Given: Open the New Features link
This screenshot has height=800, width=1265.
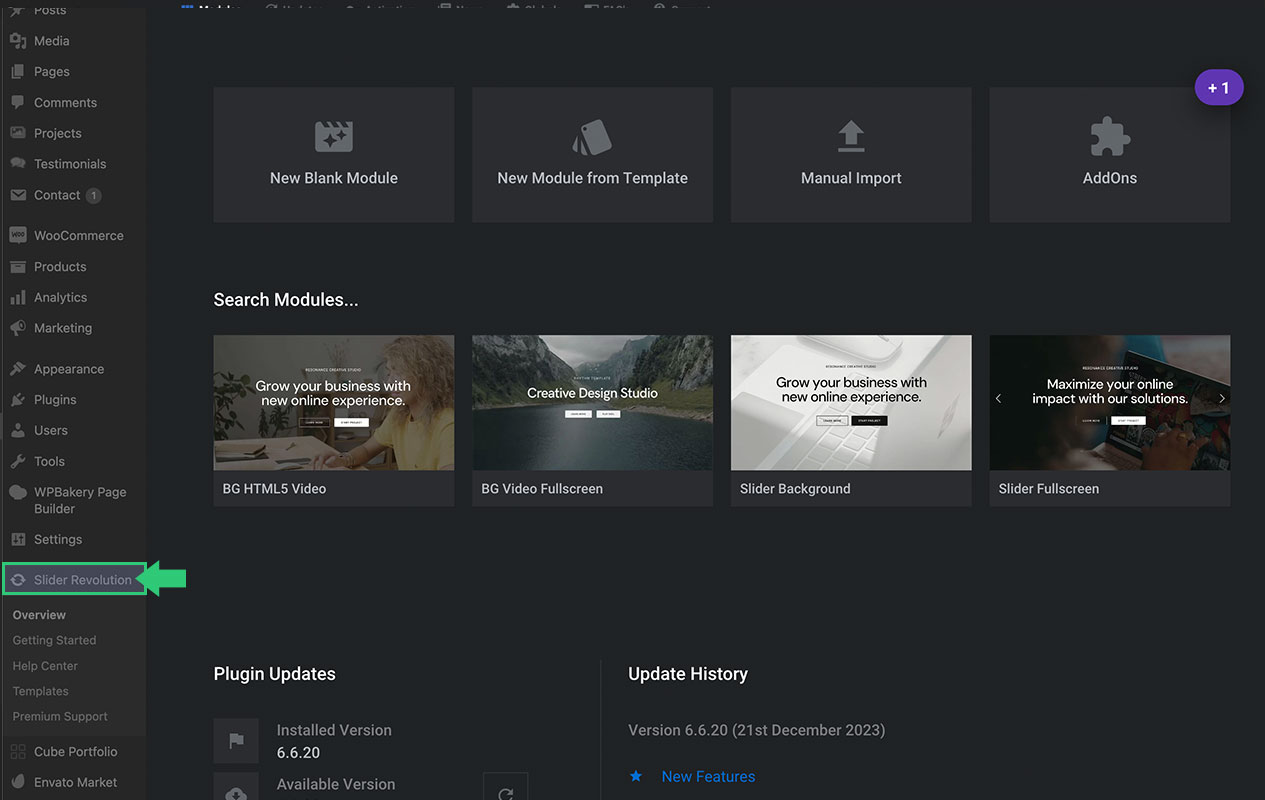Looking at the screenshot, I should [x=708, y=777].
